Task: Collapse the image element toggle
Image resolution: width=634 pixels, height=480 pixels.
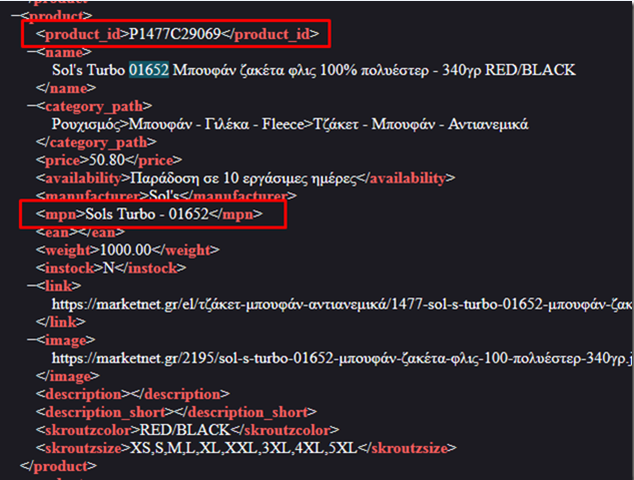Action: 32,339
